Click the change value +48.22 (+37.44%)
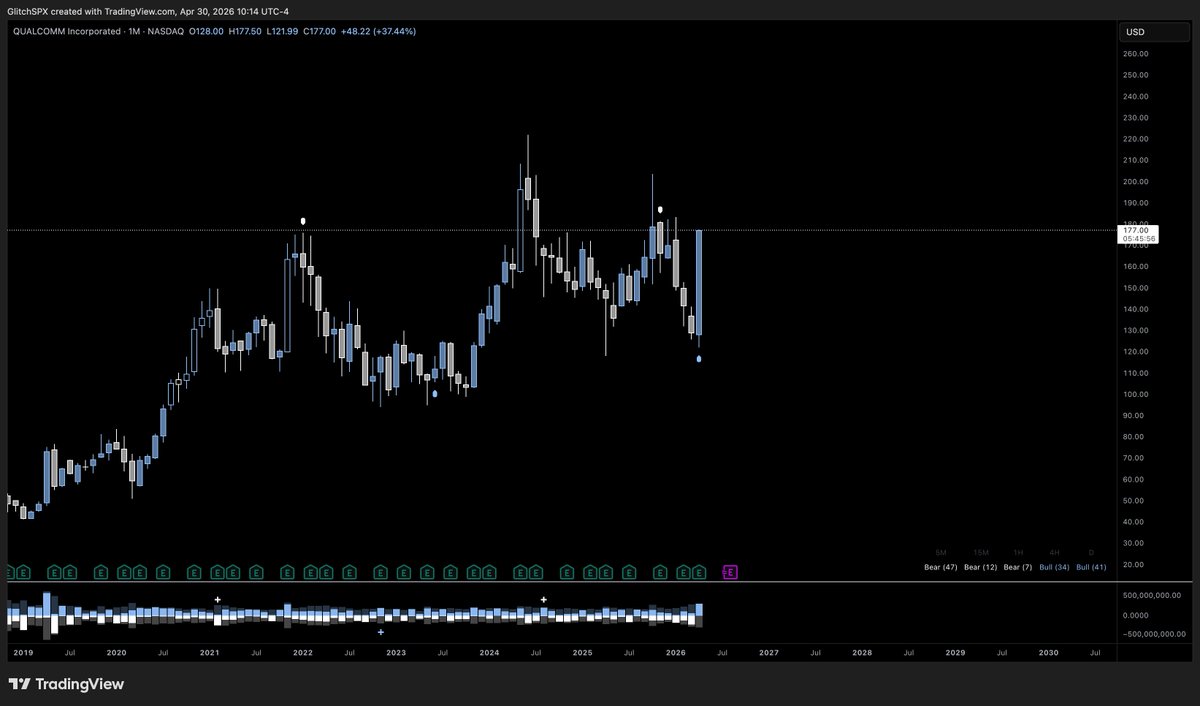 point(378,31)
